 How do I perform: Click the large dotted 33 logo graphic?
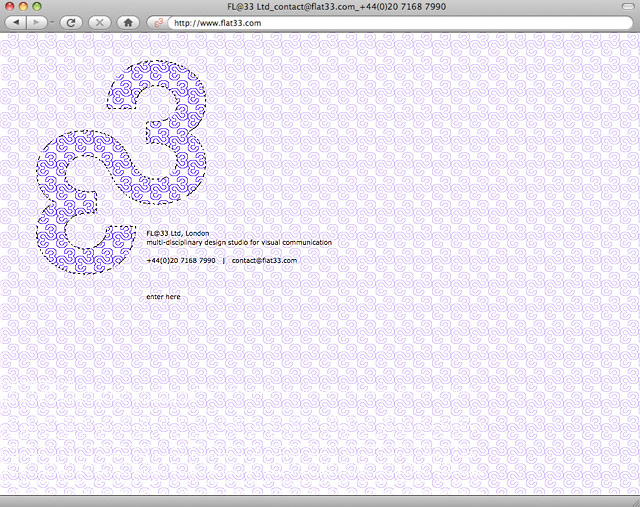tap(121, 167)
